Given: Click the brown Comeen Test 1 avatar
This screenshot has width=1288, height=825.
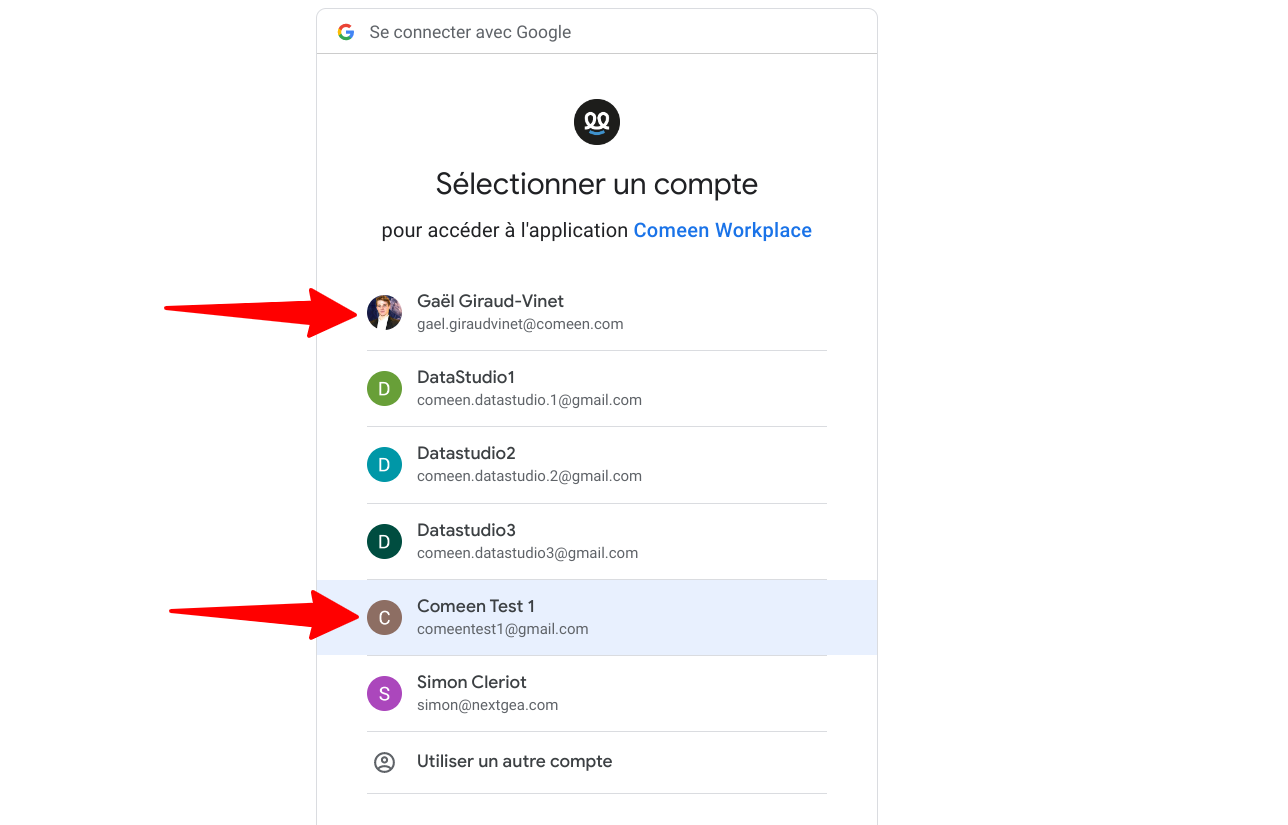Looking at the screenshot, I should pyautogui.click(x=384, y=617).
